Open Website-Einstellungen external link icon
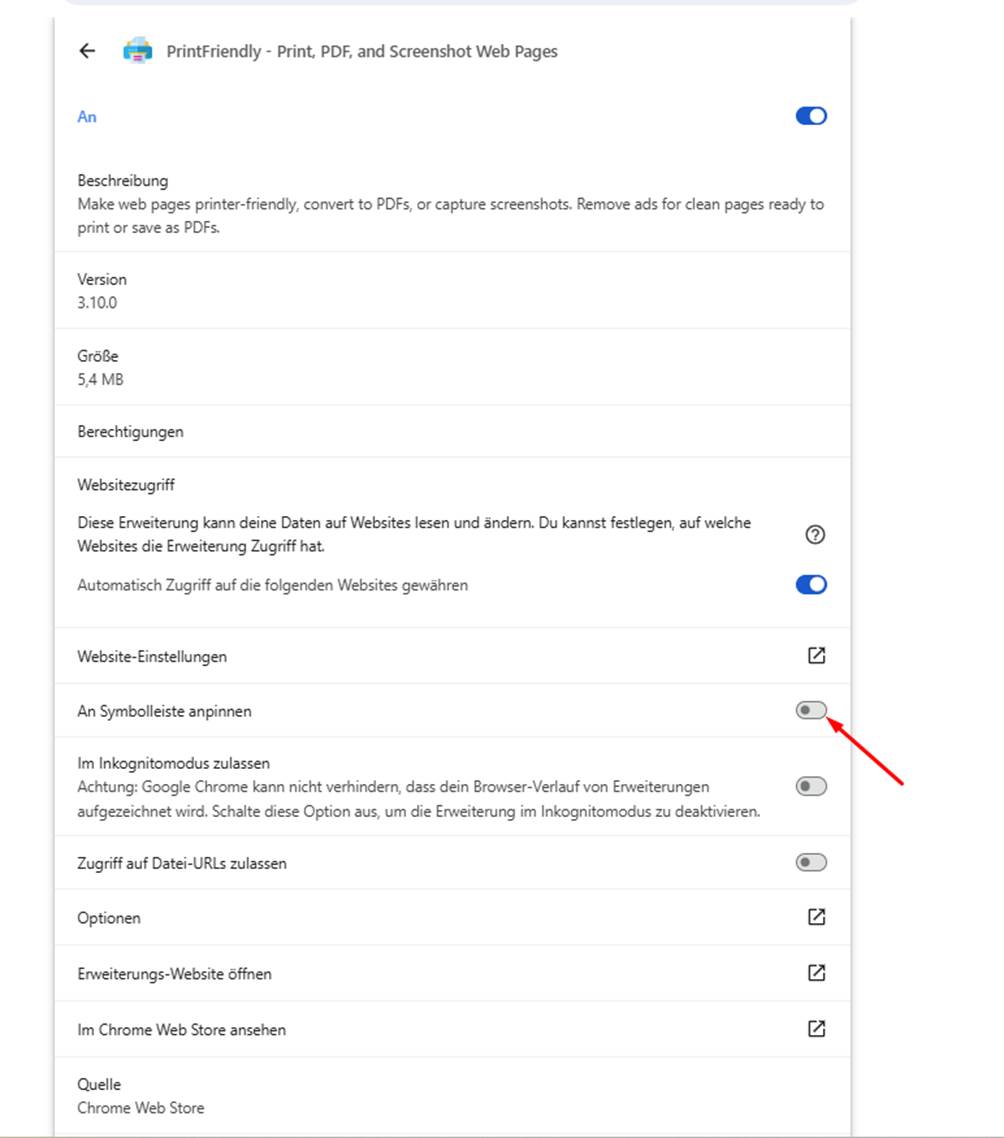 (x=817, y=655)
